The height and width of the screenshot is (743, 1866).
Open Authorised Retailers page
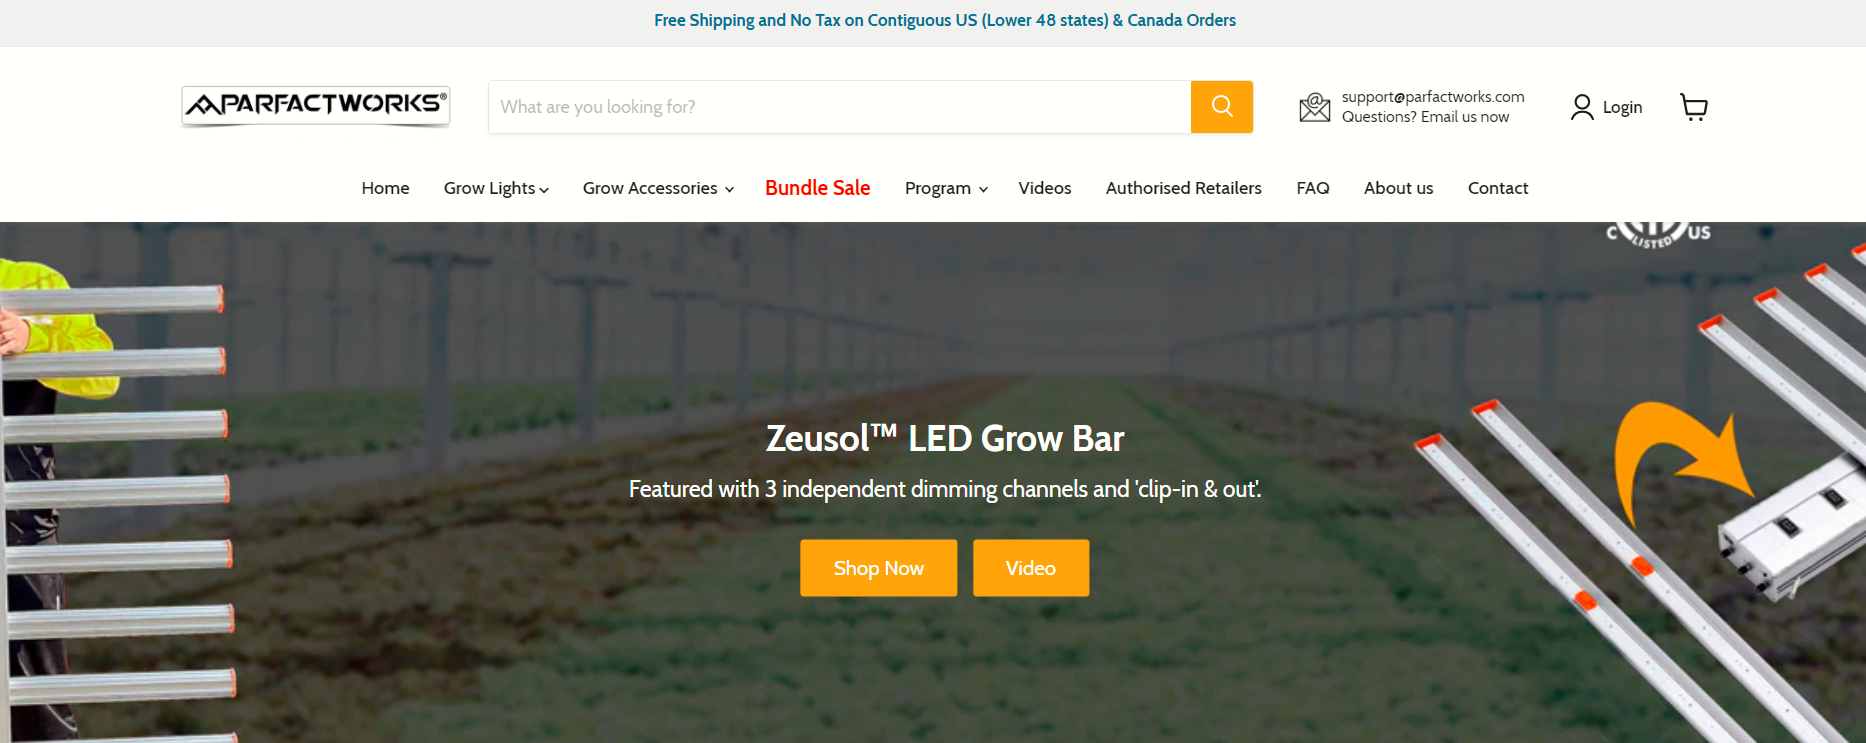click(1183, 188)
